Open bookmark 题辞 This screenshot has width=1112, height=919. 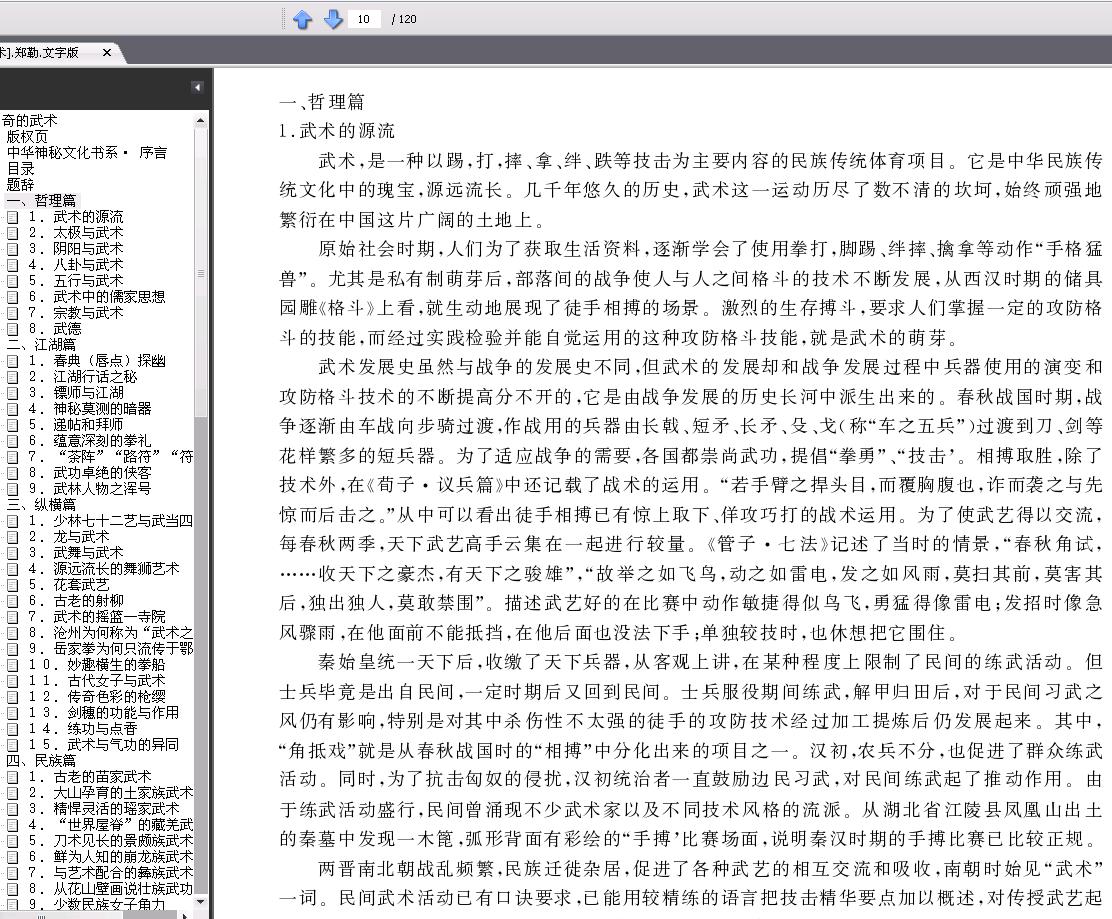point(21,184)
